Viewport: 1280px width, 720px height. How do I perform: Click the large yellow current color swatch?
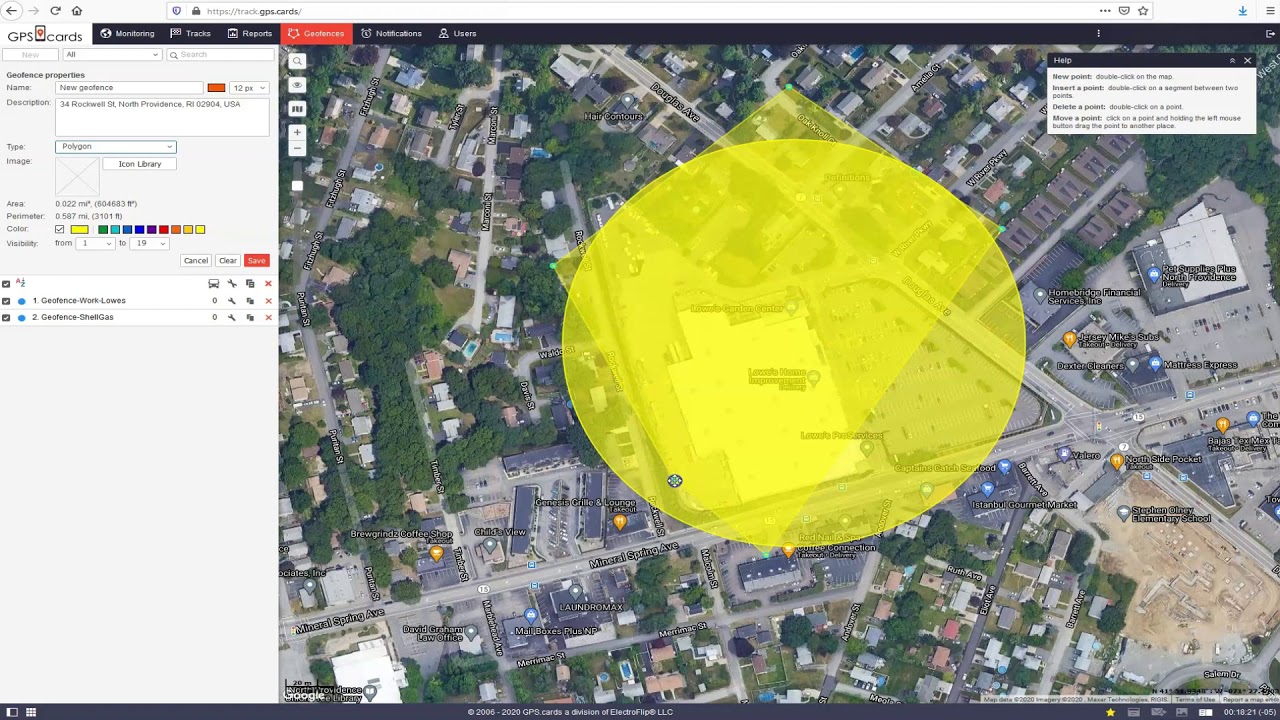[79, 230]
